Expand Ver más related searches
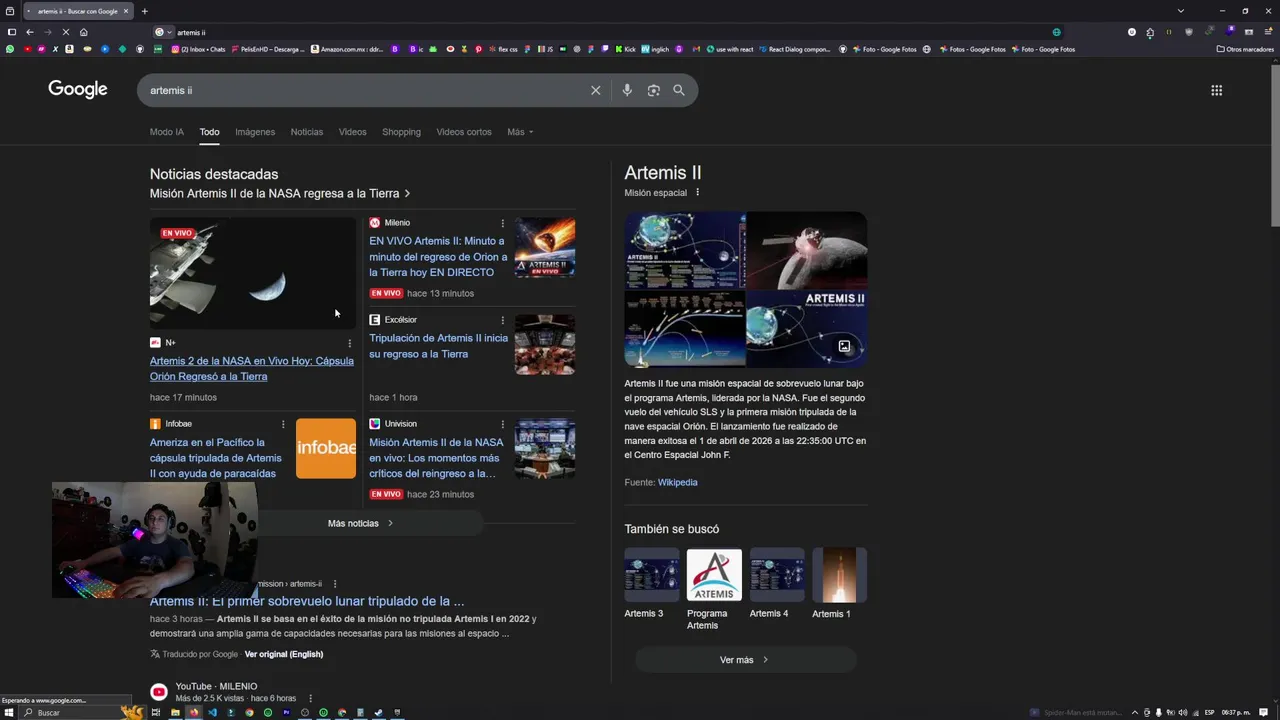The height and width of the screenshot is (720, 1280). [x=746, y=660]
